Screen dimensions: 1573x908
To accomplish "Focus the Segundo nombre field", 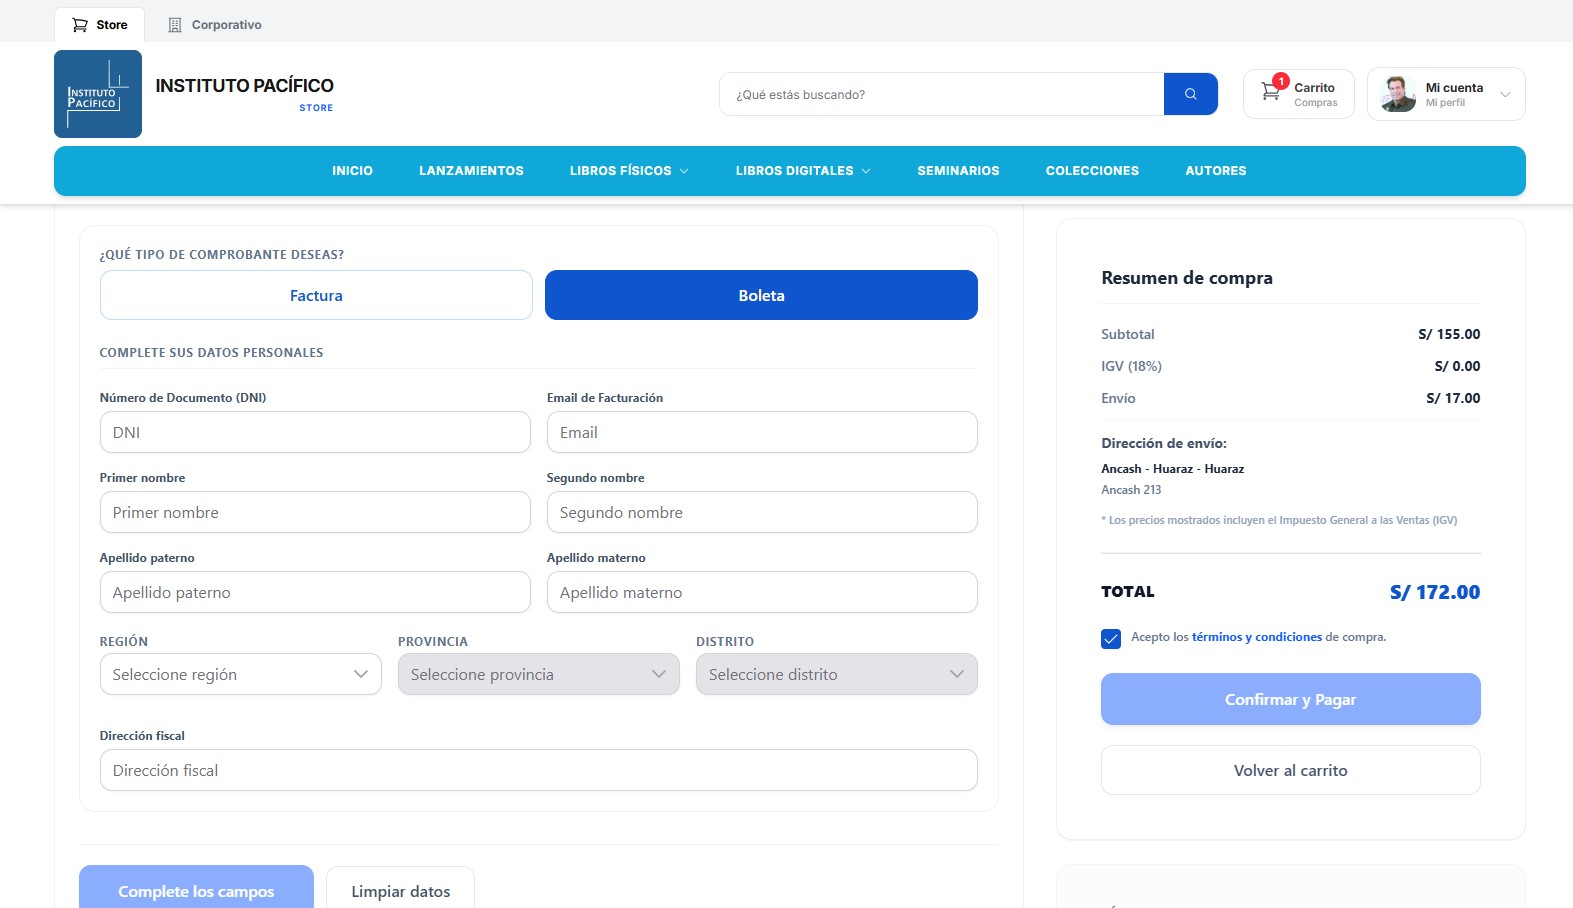I will point(762,512).
